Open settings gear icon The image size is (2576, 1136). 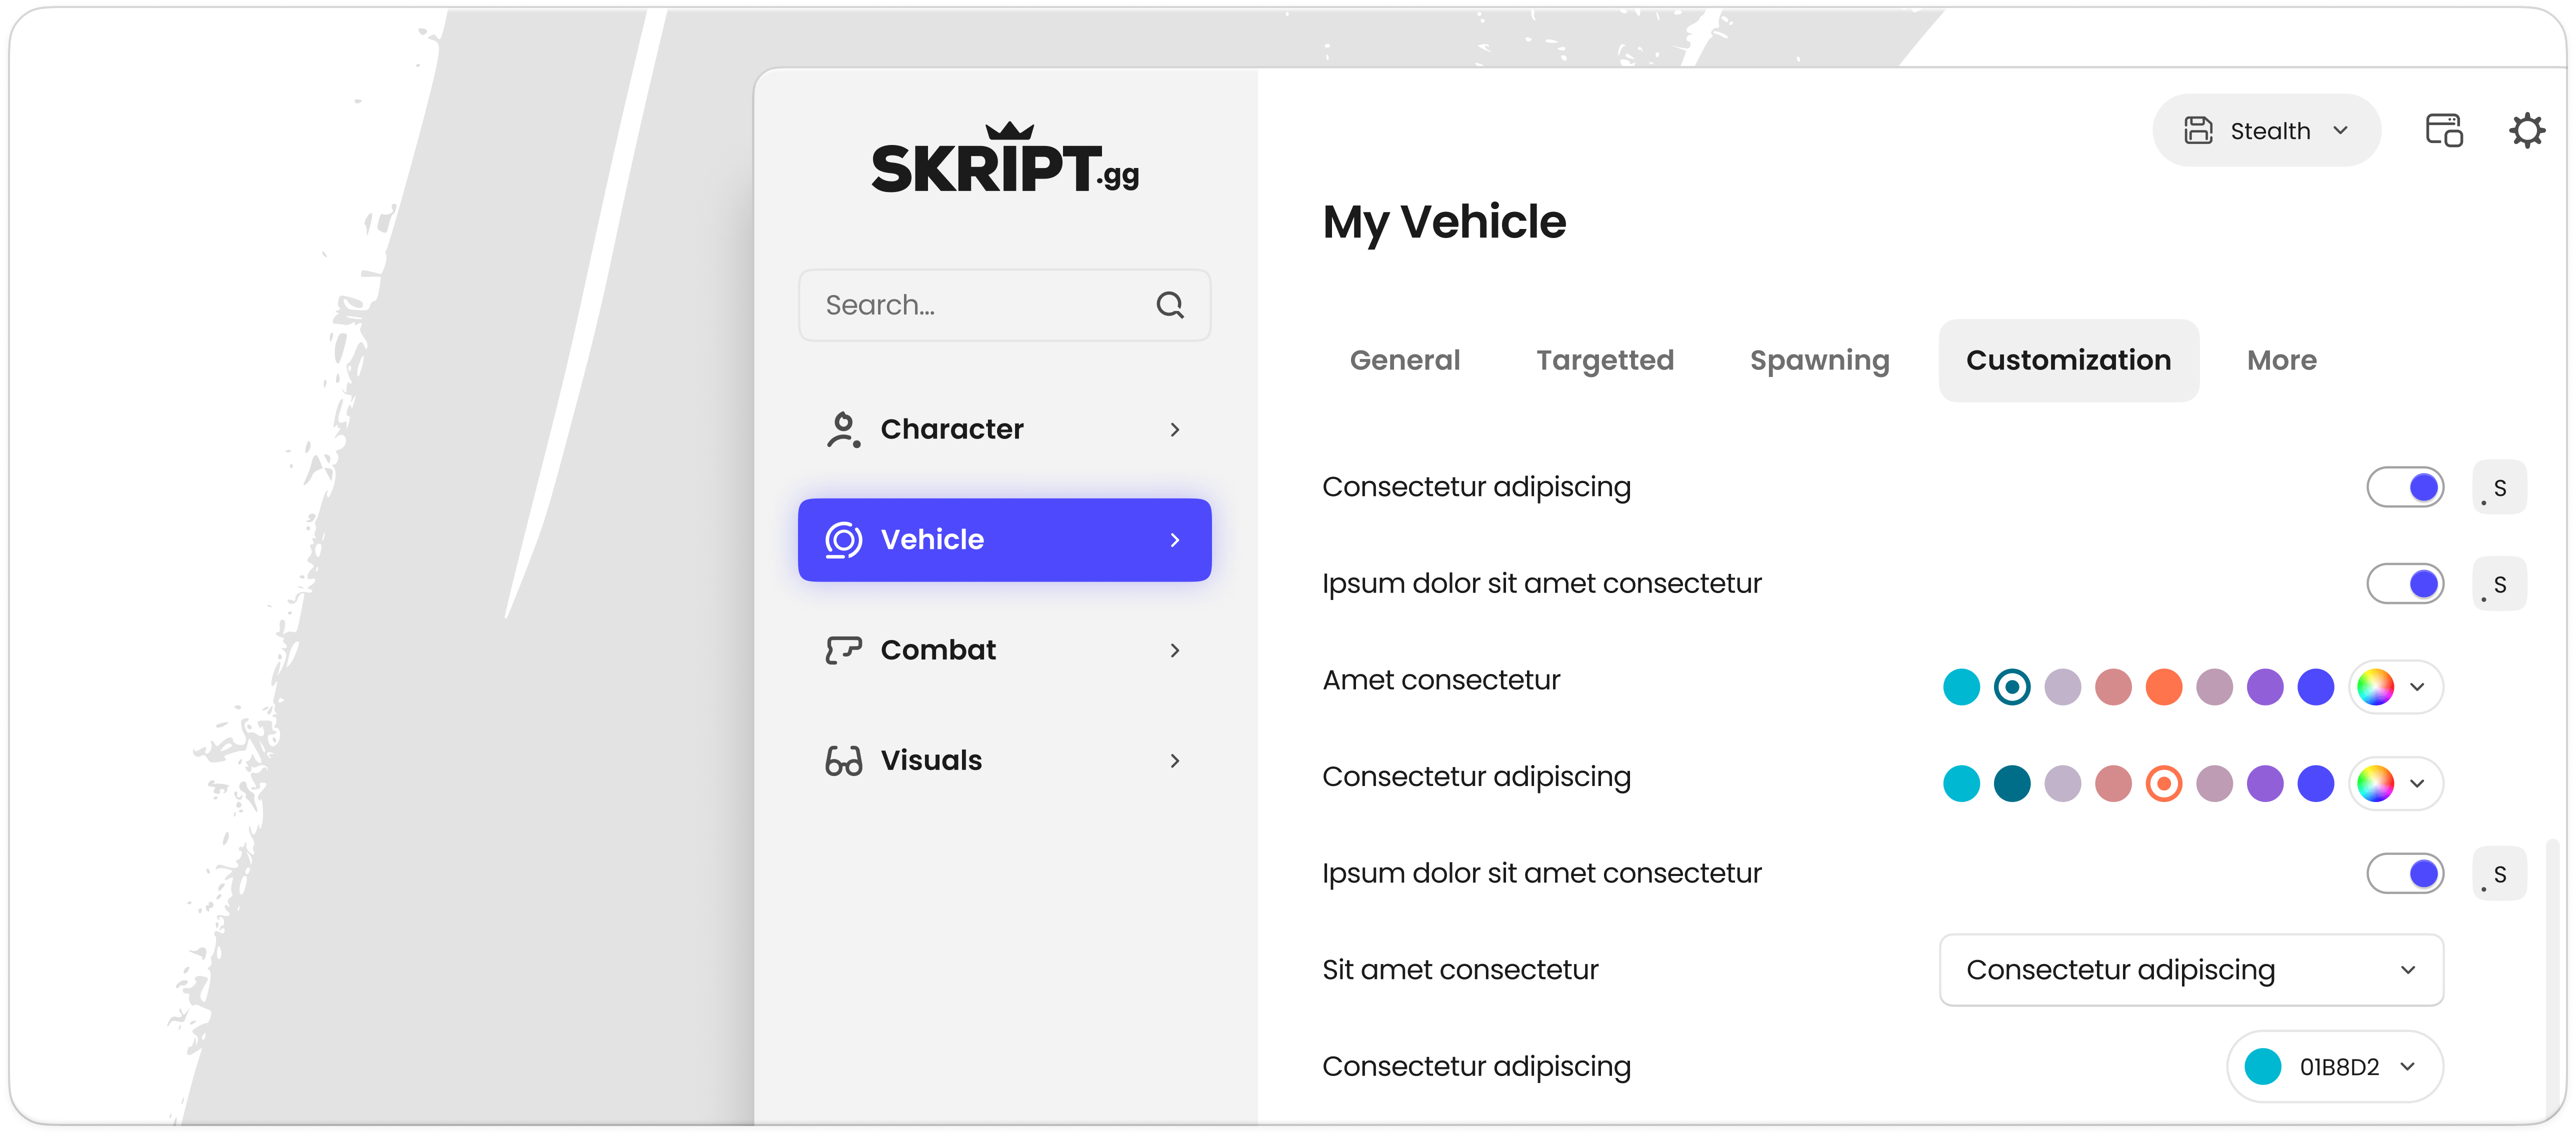coord(2526,131)
